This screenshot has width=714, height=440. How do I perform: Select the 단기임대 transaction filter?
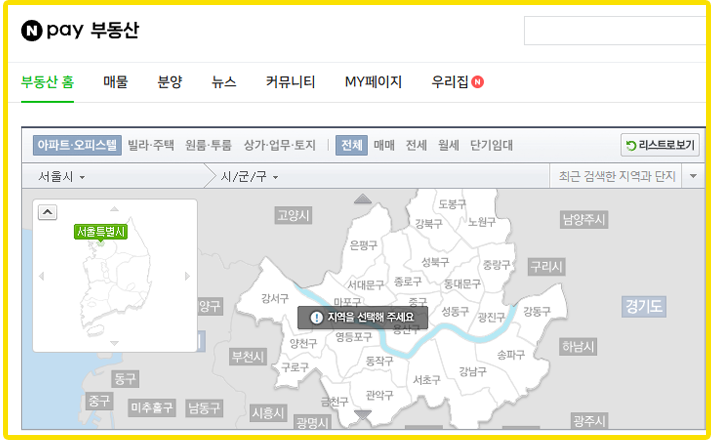point(491,145)
